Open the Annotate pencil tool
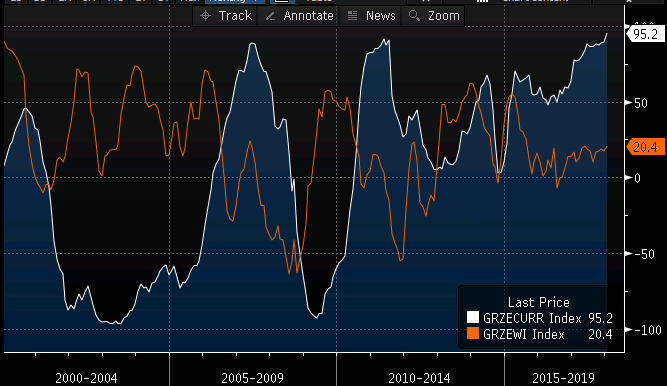 click(299, 16)
